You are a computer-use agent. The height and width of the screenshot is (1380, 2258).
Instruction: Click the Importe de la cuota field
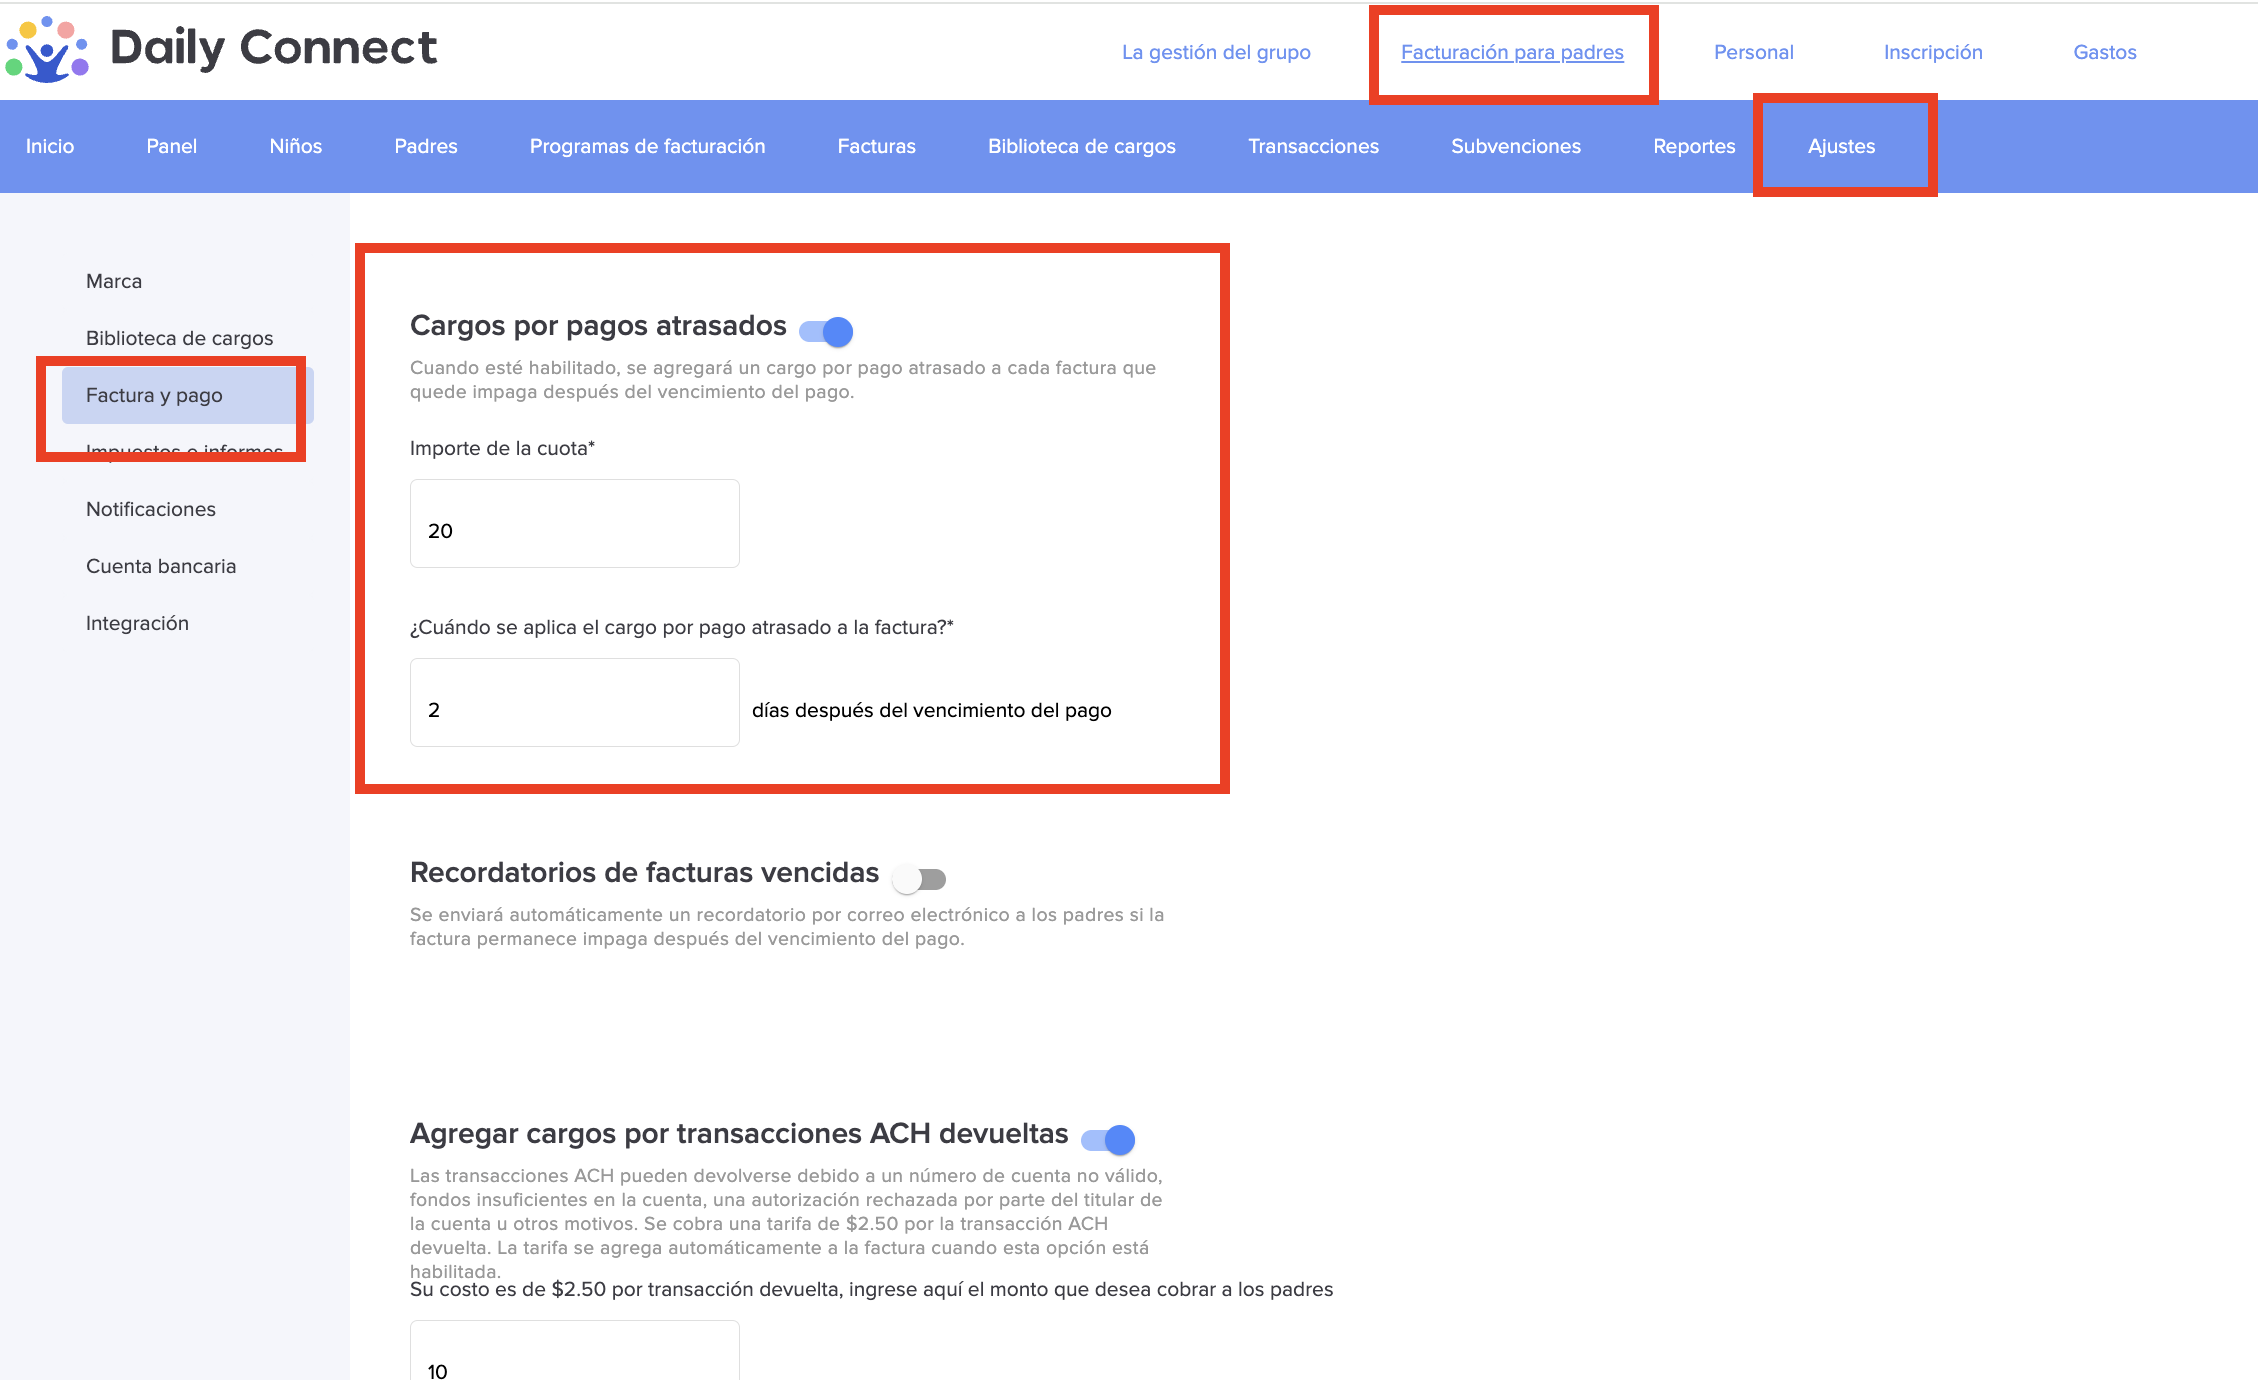click(x=574, y=524)
